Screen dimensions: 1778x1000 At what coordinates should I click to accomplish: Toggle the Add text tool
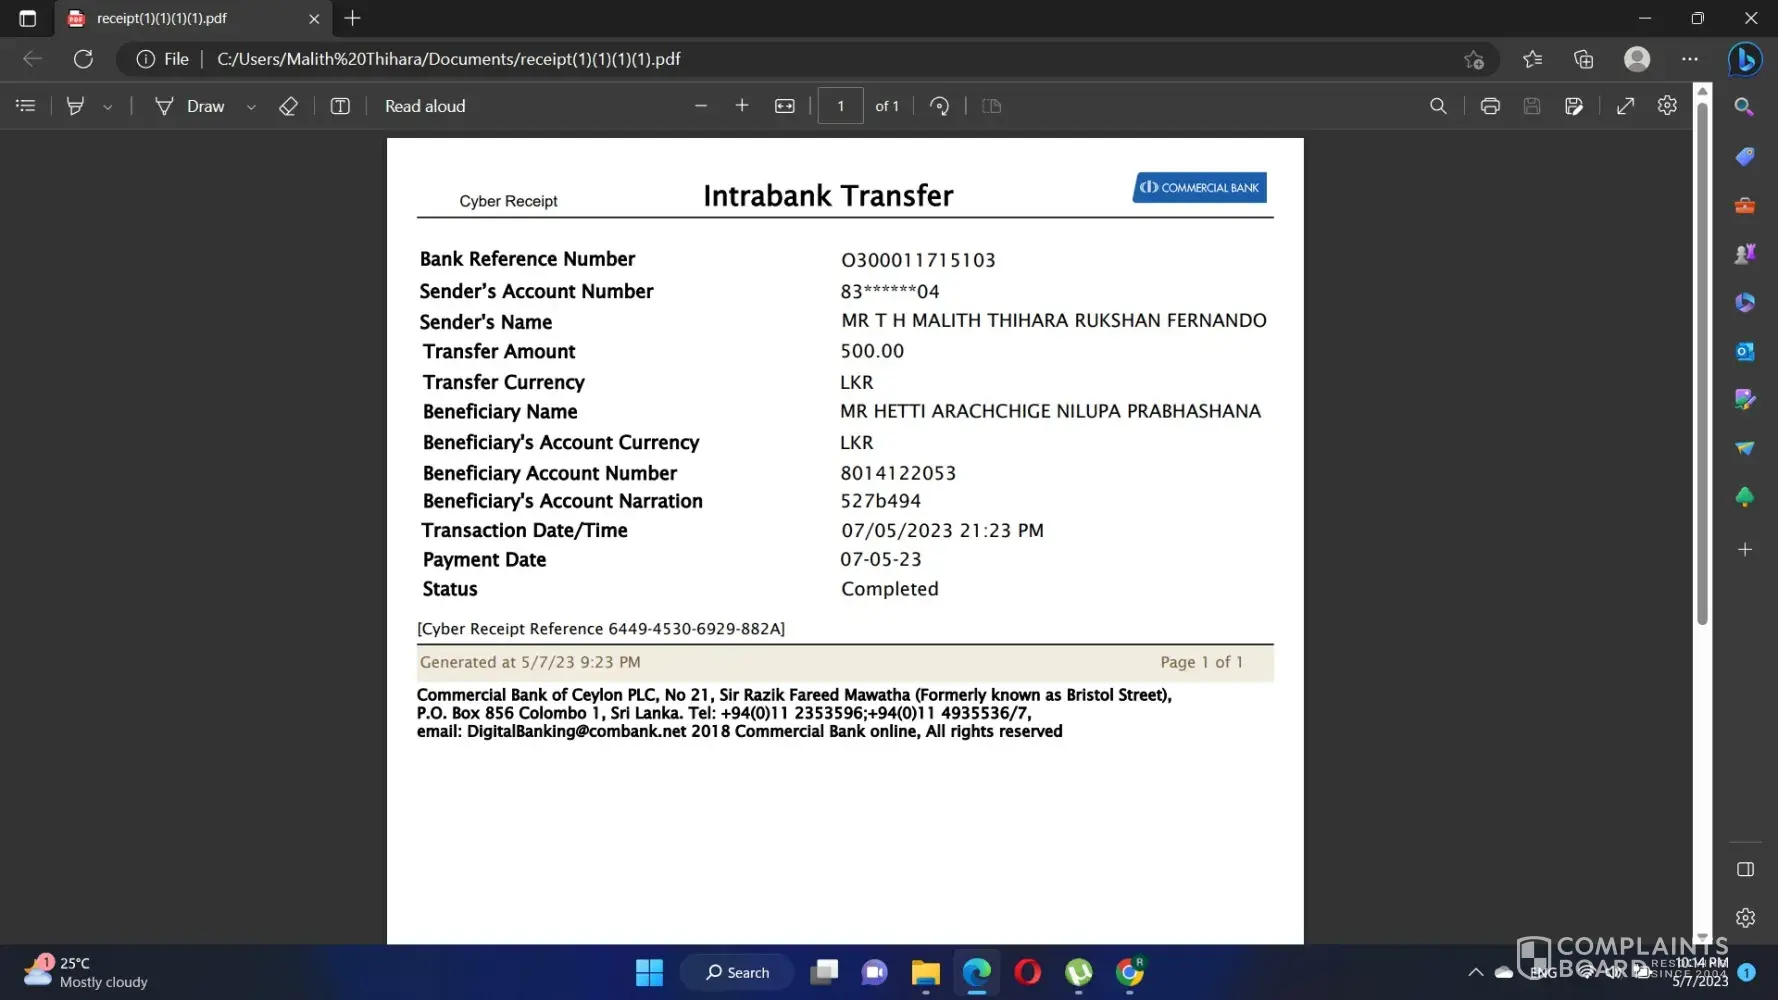(340, 106)
